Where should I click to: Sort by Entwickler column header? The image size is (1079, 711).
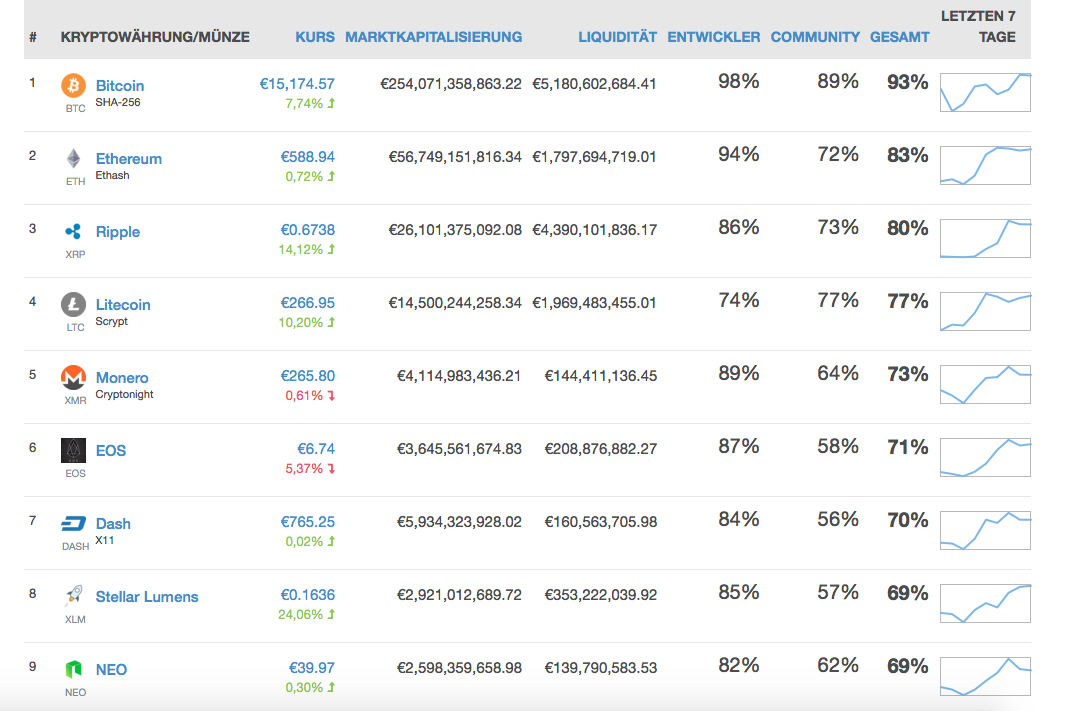click(714, 37)
